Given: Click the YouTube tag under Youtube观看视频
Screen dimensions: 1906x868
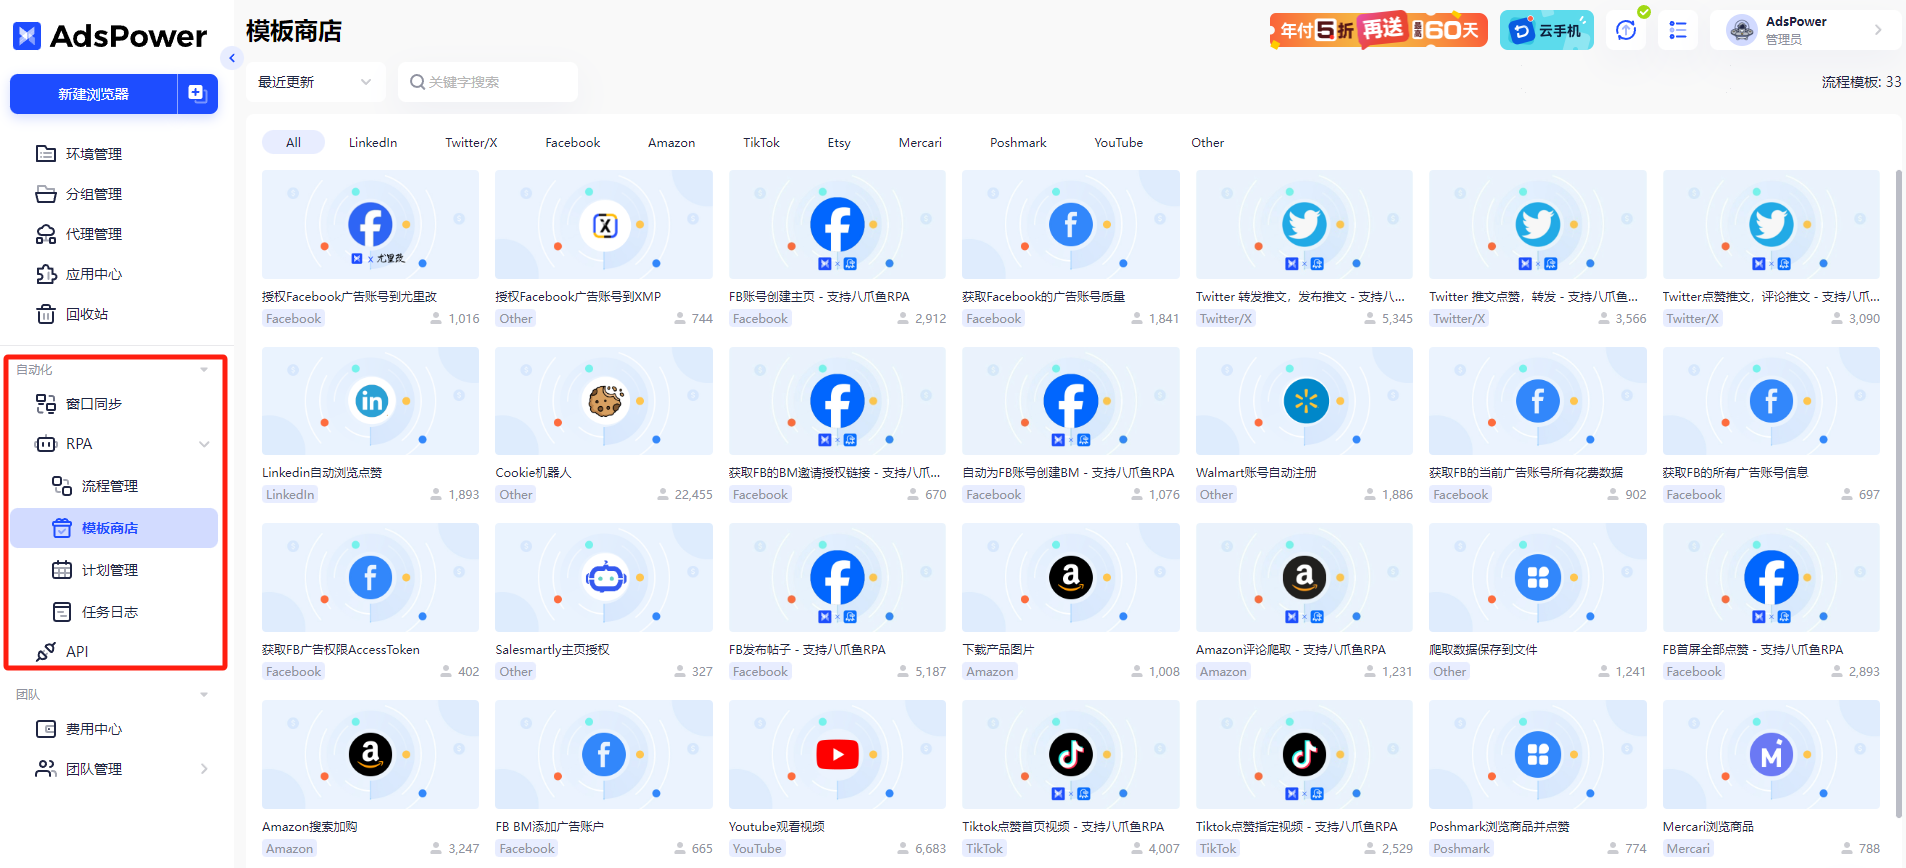Looking at the screenshot, I should pos(757,849).
